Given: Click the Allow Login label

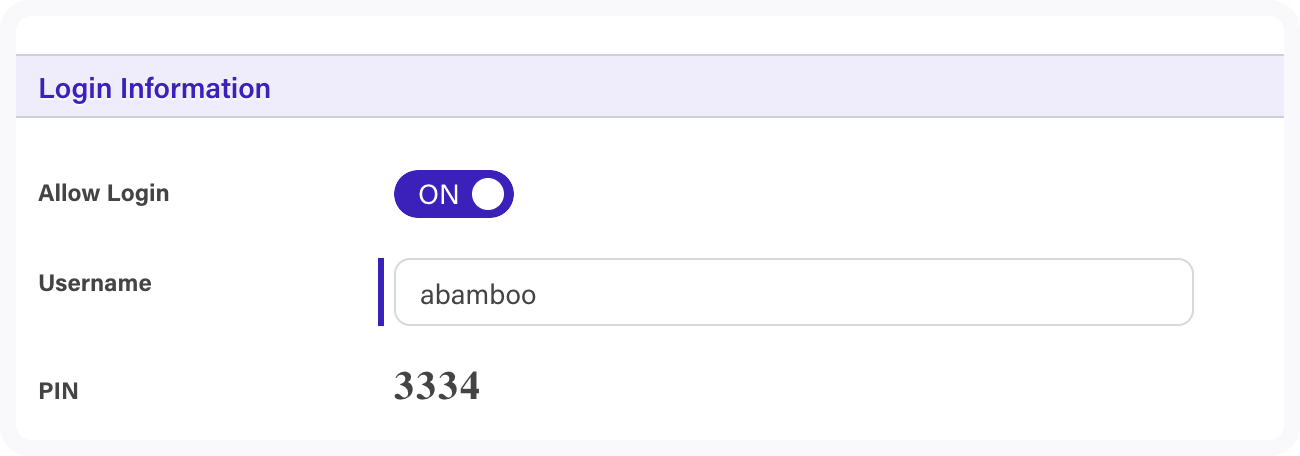Looking at the screenshot, I should (x=104, y=193).
